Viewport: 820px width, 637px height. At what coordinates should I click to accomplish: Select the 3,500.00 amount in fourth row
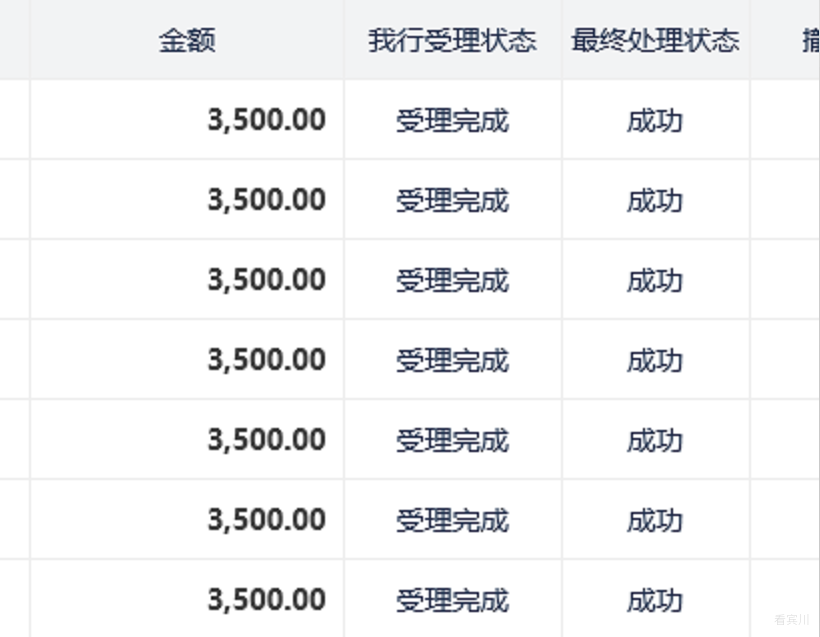pyautogui.click(x=267, y=360)
